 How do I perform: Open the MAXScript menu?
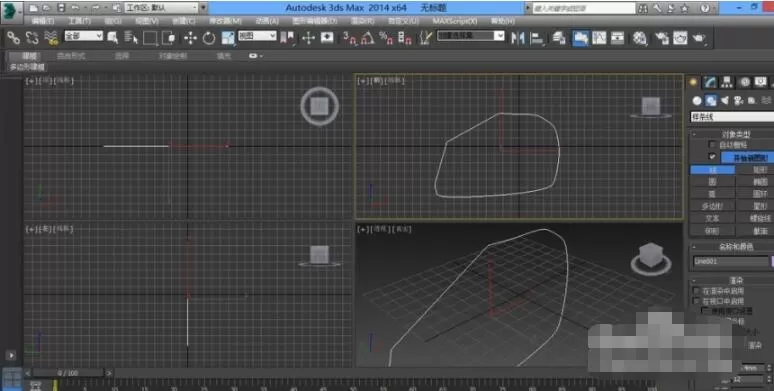pyautogui.click(x=455, y=21)
